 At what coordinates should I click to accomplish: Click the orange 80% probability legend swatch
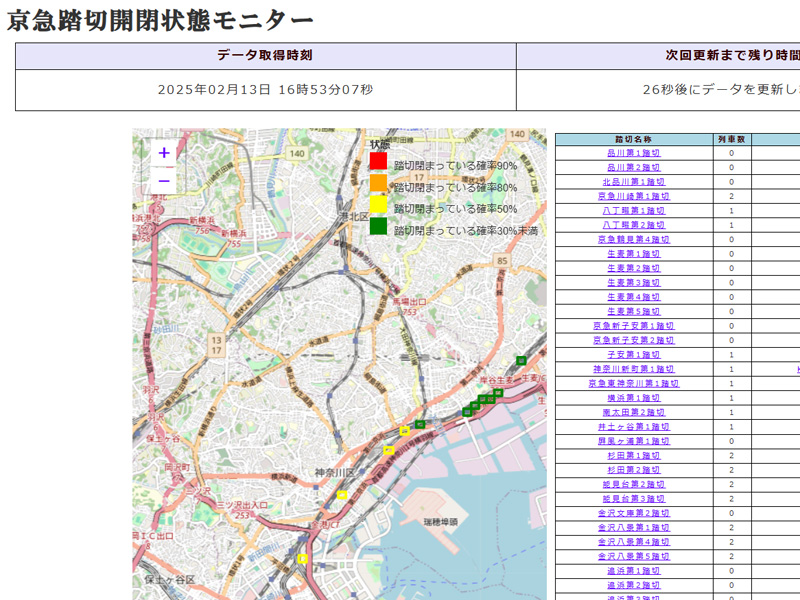378,183
